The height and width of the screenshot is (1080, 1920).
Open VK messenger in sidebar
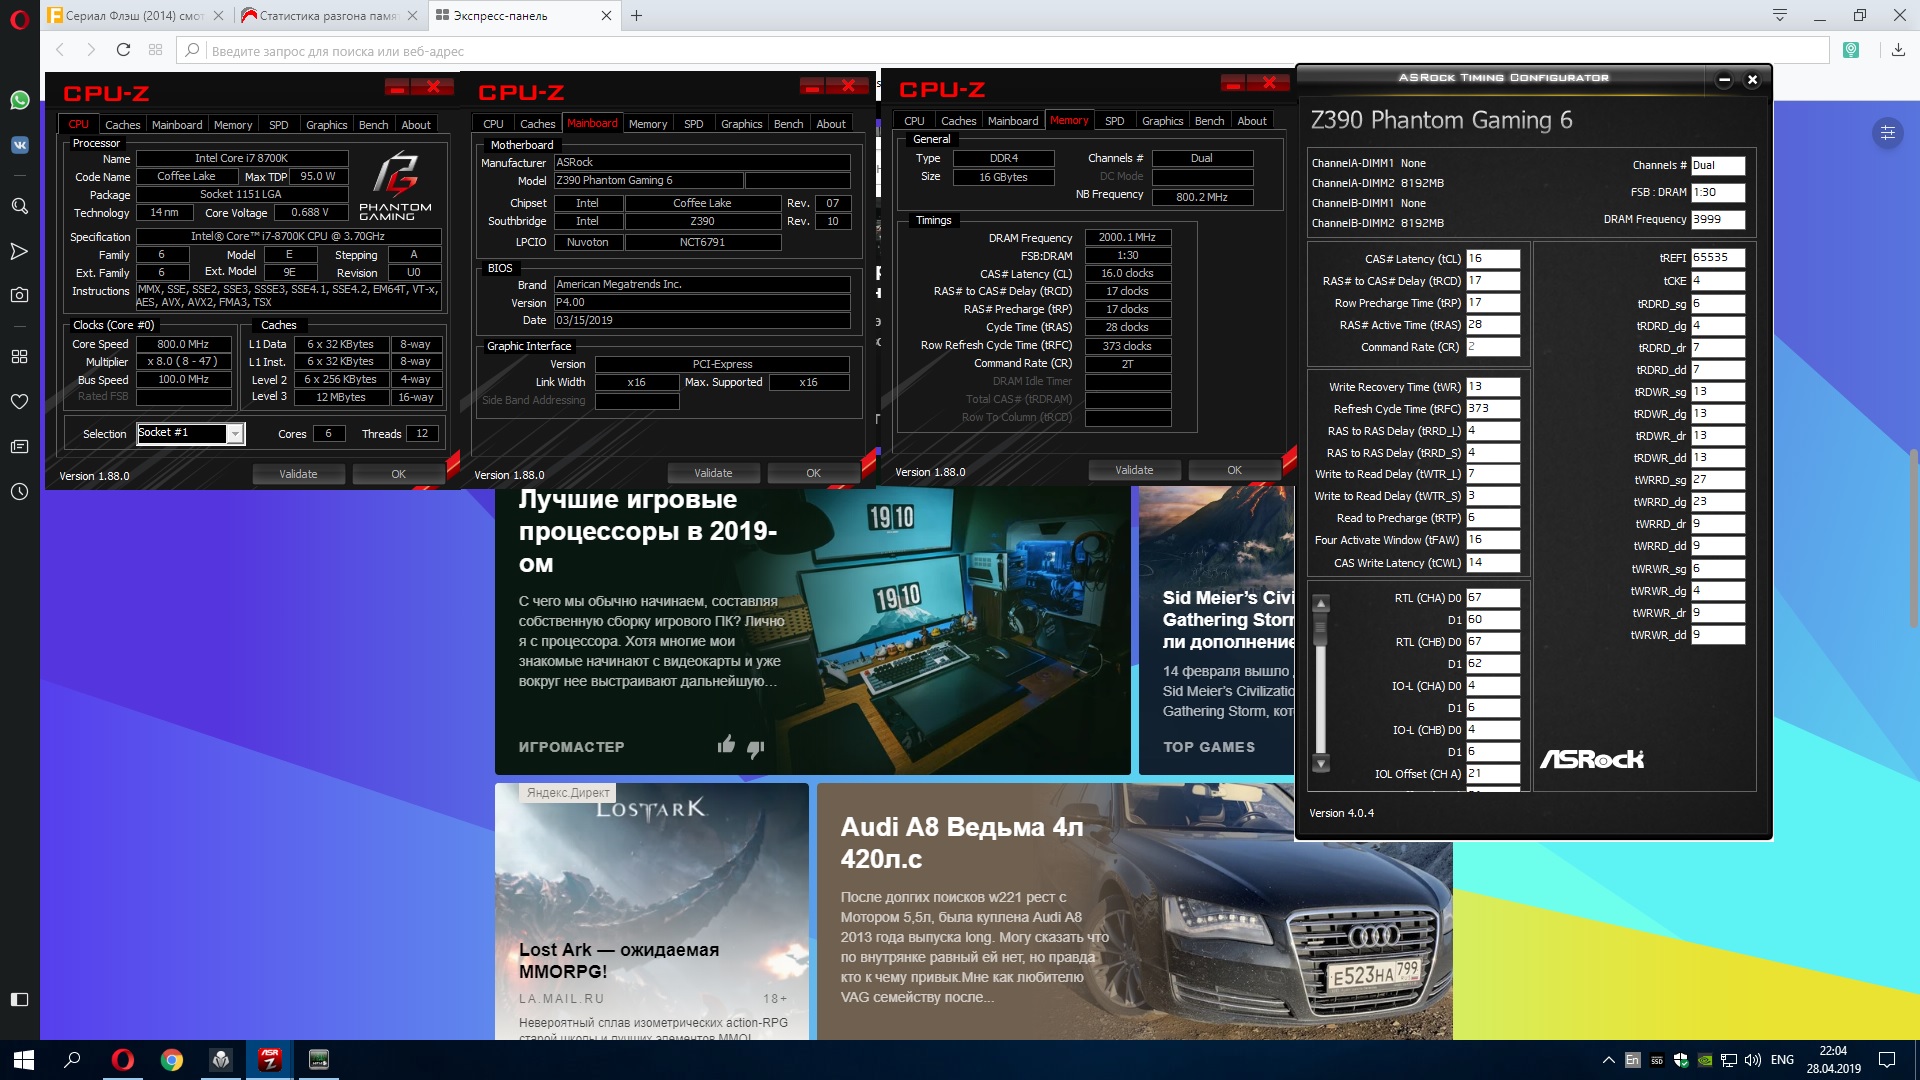[19, 145]
